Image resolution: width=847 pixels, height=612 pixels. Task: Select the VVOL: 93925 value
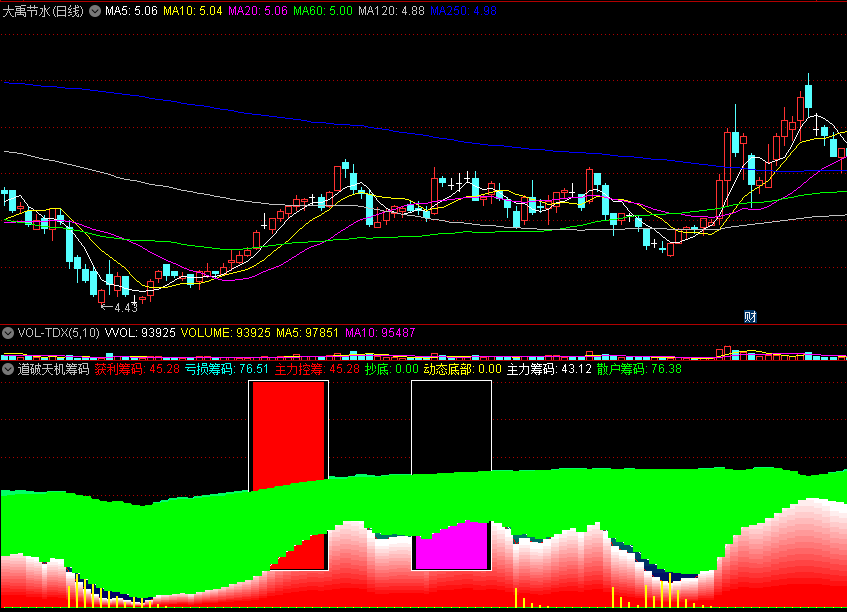pyautogui.click(x=140, y=333)
